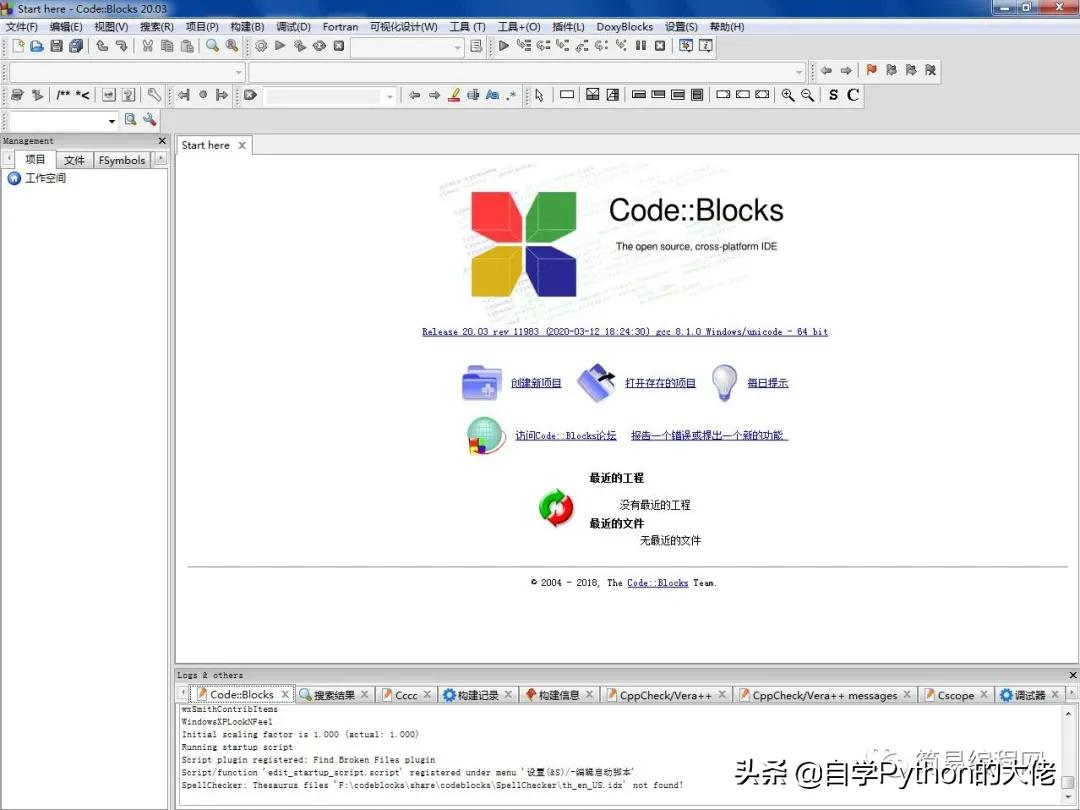Click the Copy icon in main toolbar

click(x=167, y=45)
